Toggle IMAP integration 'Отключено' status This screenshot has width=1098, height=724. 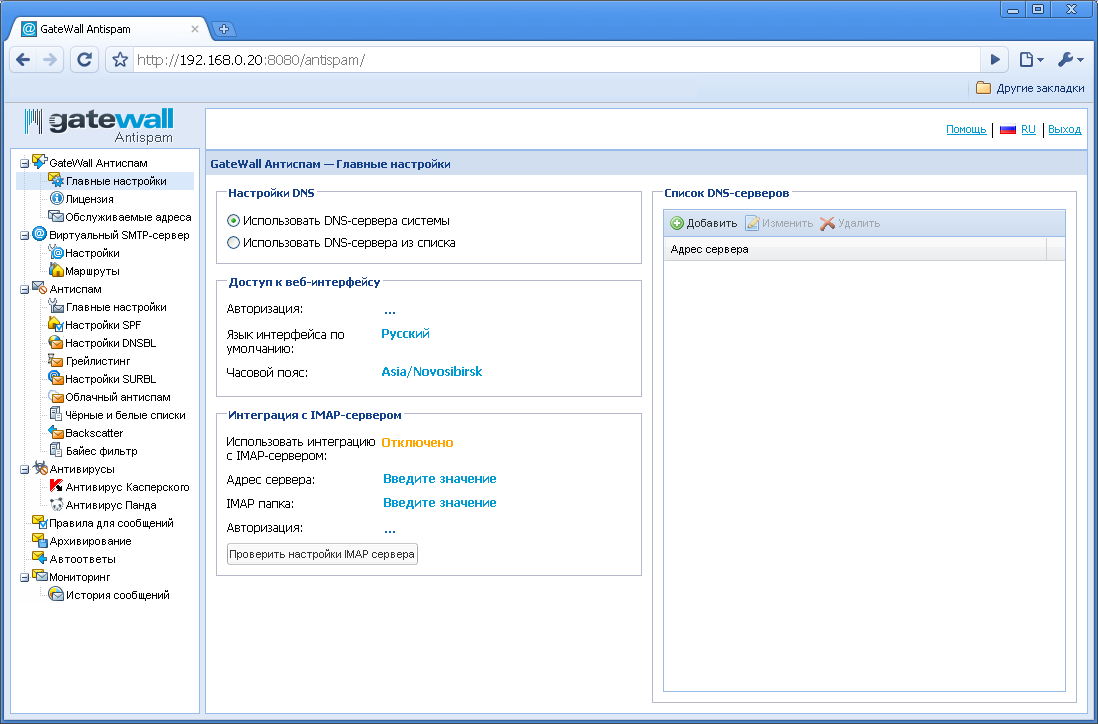[x=417, y=443]
